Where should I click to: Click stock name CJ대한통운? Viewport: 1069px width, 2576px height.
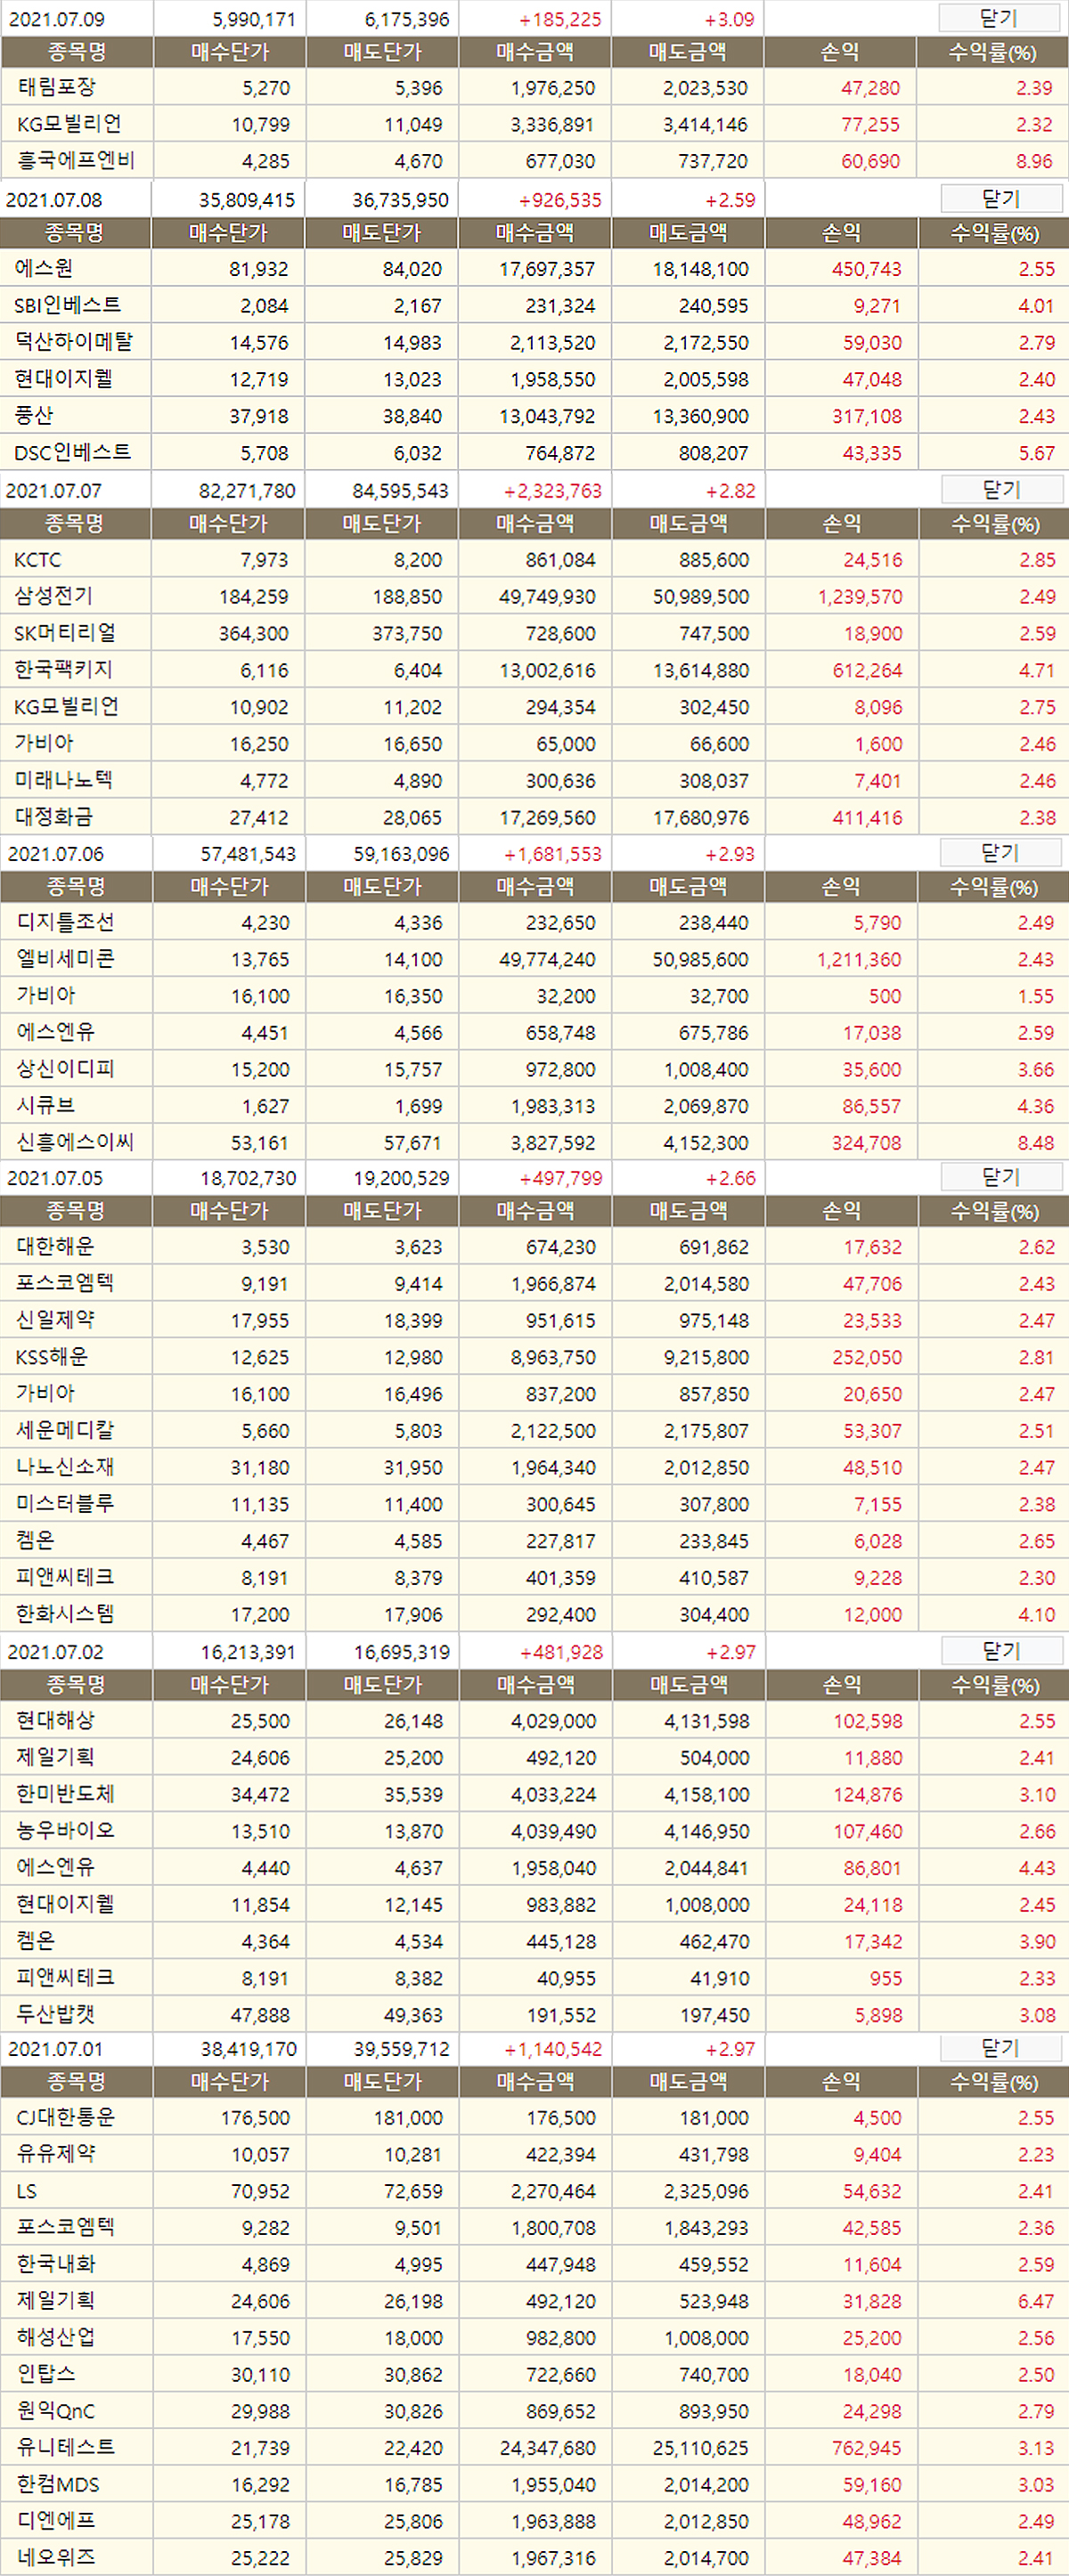click(66, 2117)
